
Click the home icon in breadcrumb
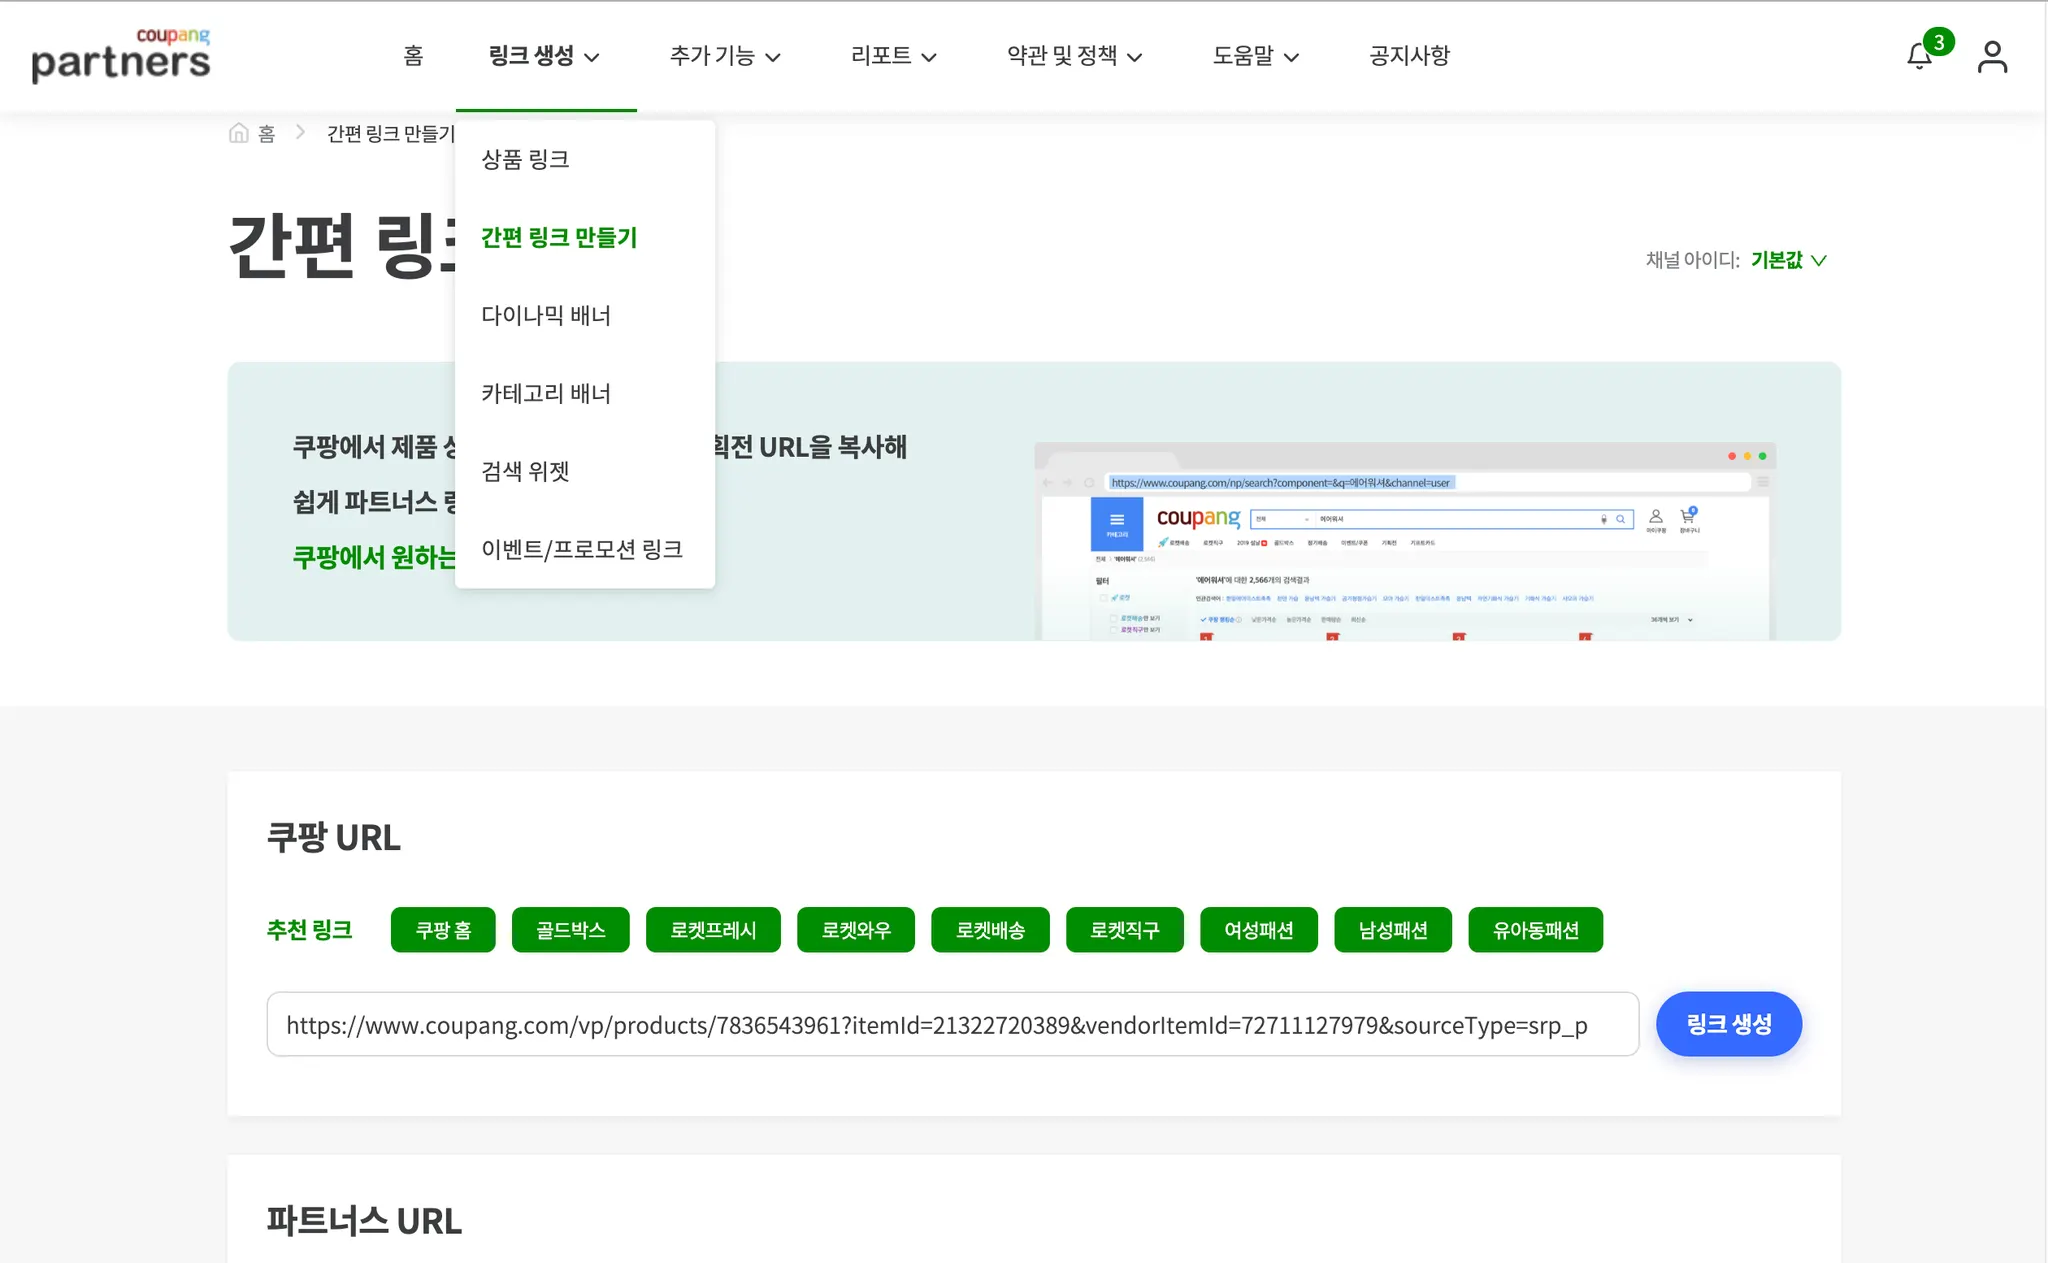(x=239, y=133)
